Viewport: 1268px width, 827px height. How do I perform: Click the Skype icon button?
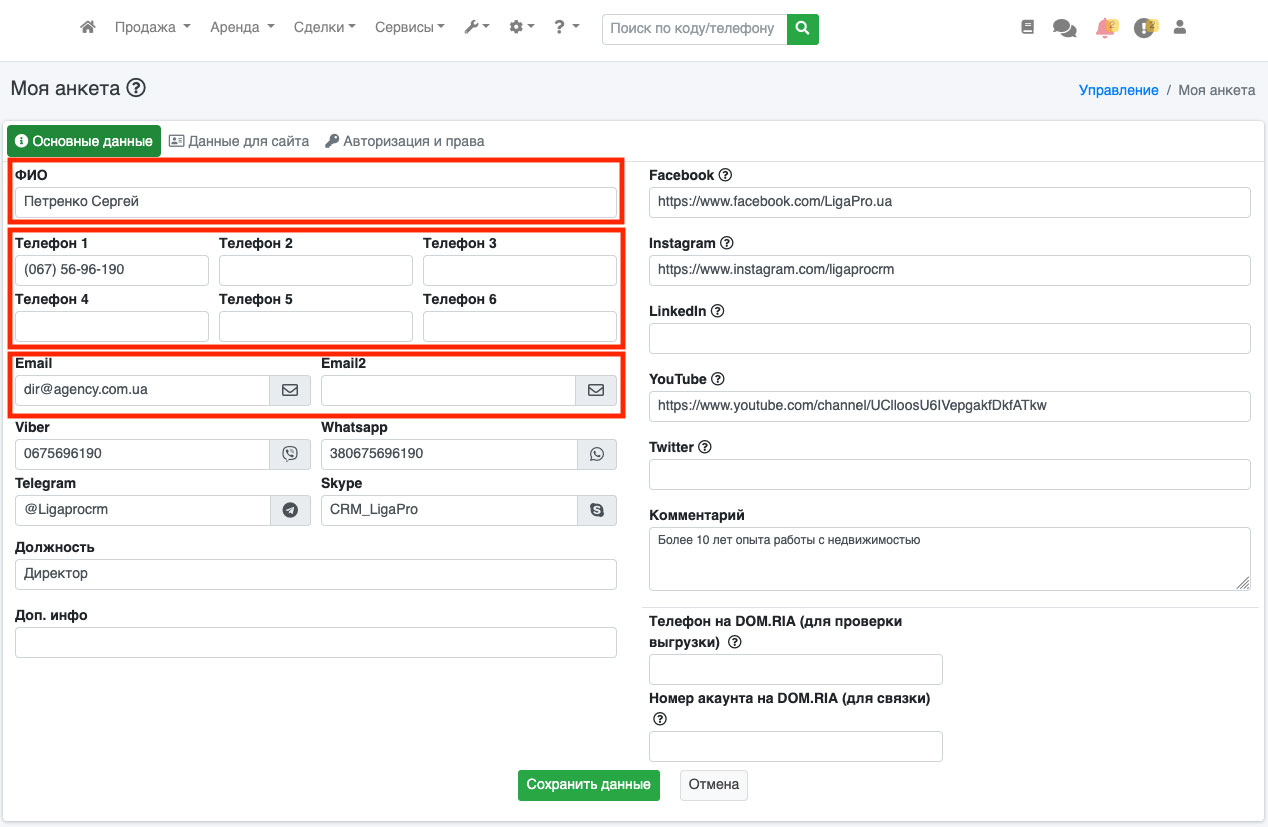pyautogui.click(x=597, y=510)
